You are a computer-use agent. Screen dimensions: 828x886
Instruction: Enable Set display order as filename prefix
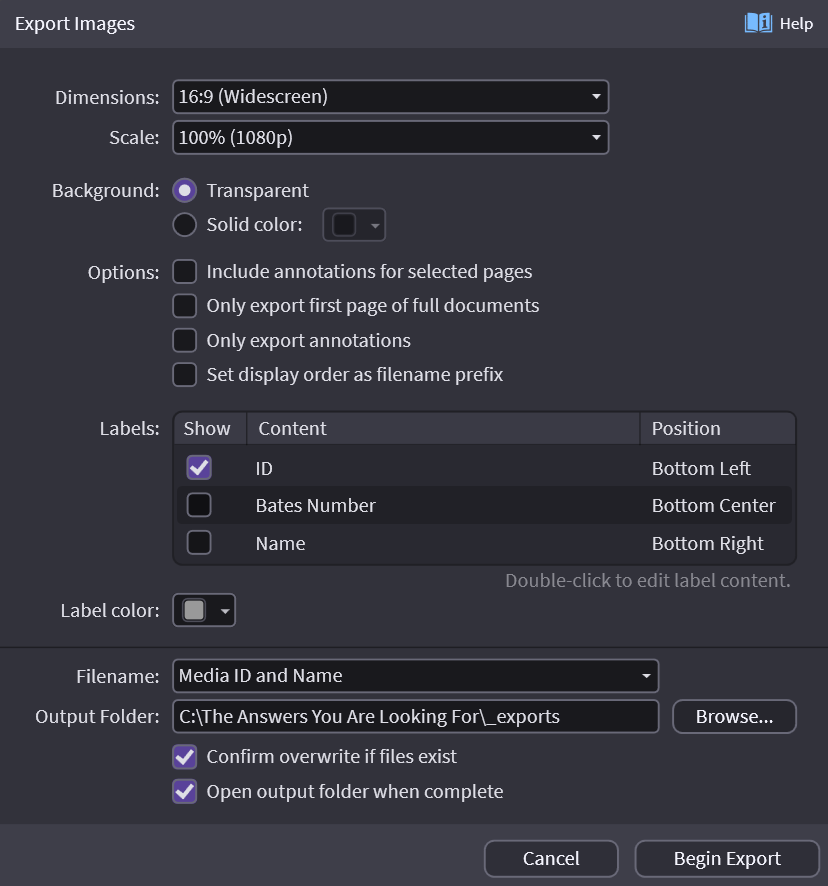(x=185, y=375)
